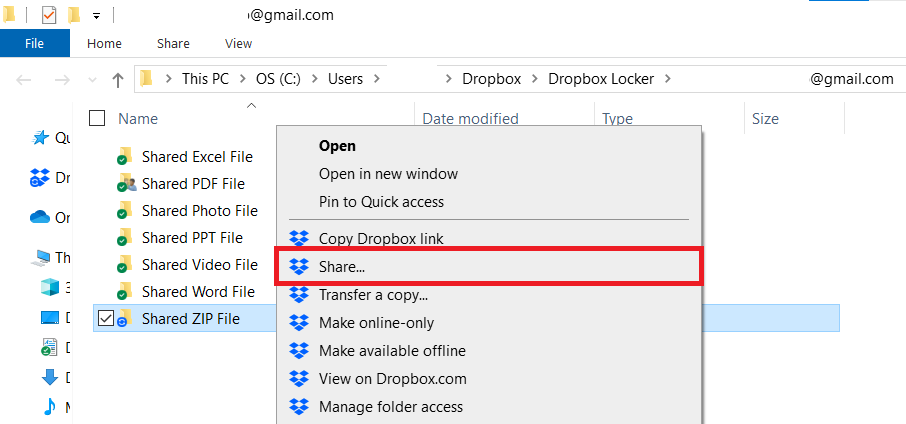Image resolution: width=906 pixels, height=424 pixels.
Task: Sort by the Date modified column header
Action: click(x=470, y=119)
